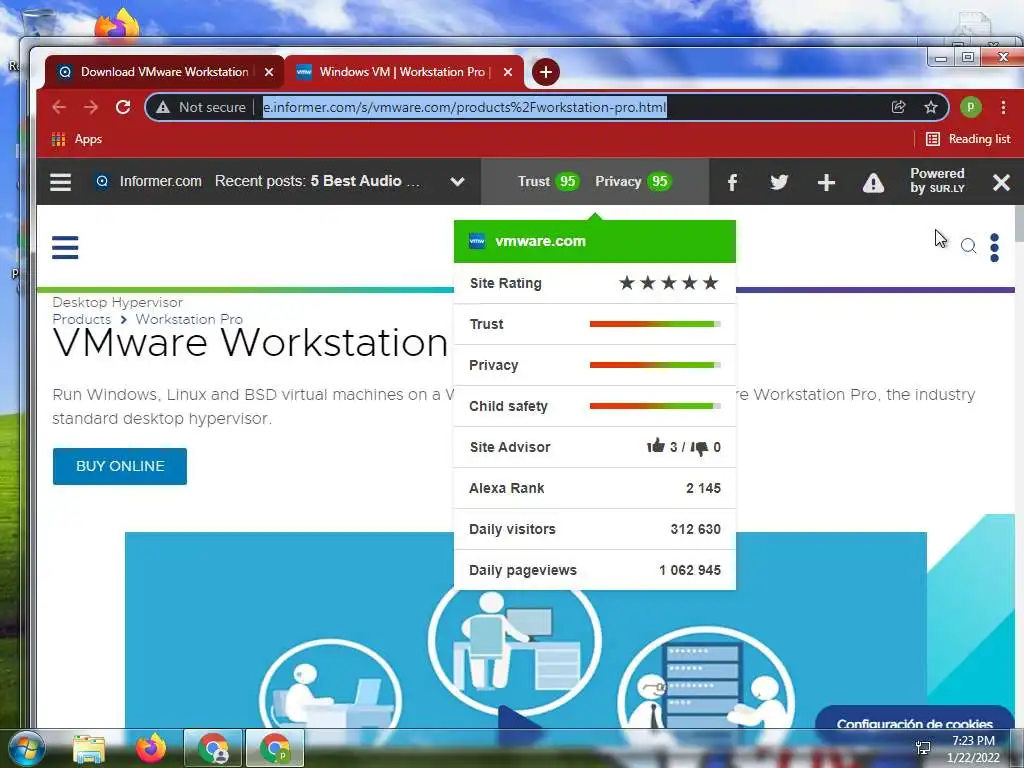Reload the current page
Viewport: 1024px width, 768px height.
tap(123, 107)
